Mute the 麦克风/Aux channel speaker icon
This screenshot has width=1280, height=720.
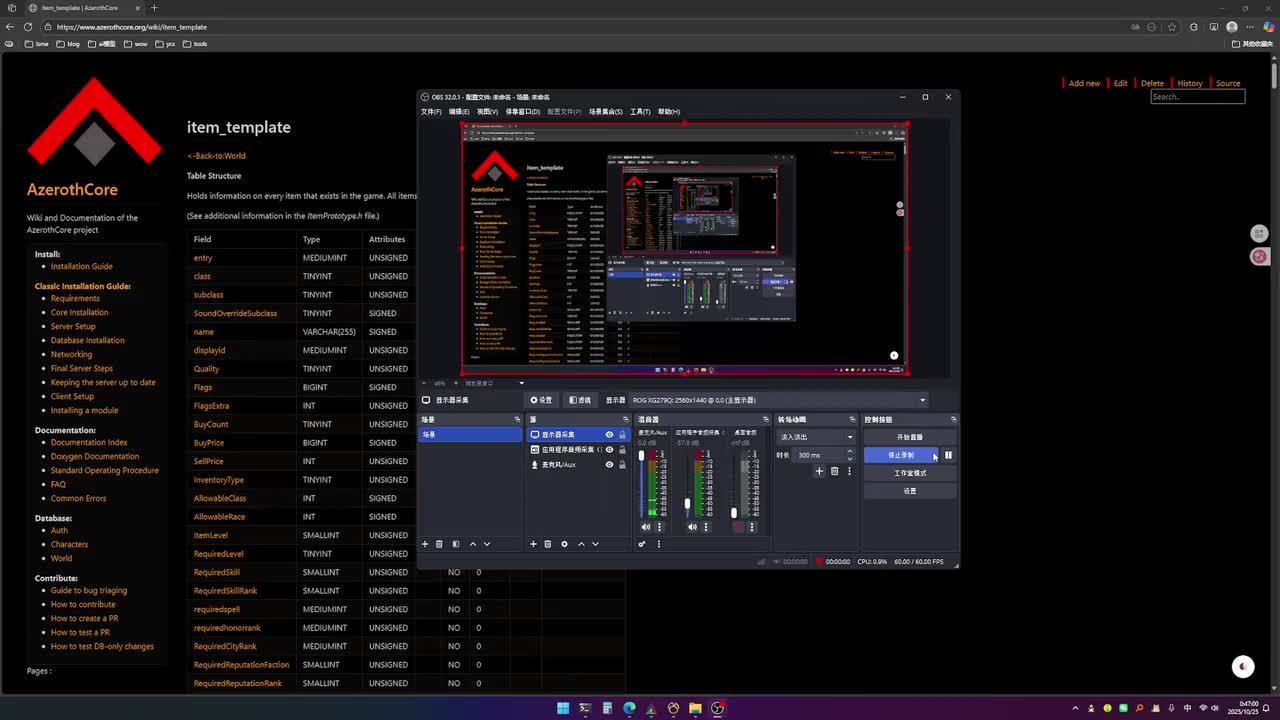coord(646,527)
